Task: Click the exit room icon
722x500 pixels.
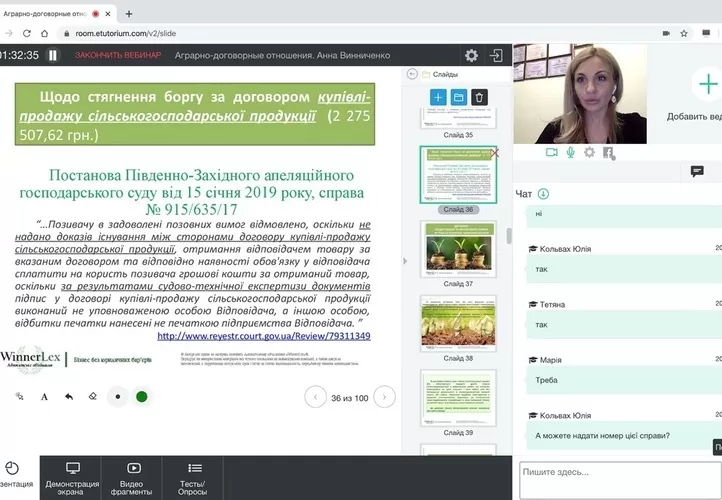Action: pyautogui.click(x=496, y=55)
